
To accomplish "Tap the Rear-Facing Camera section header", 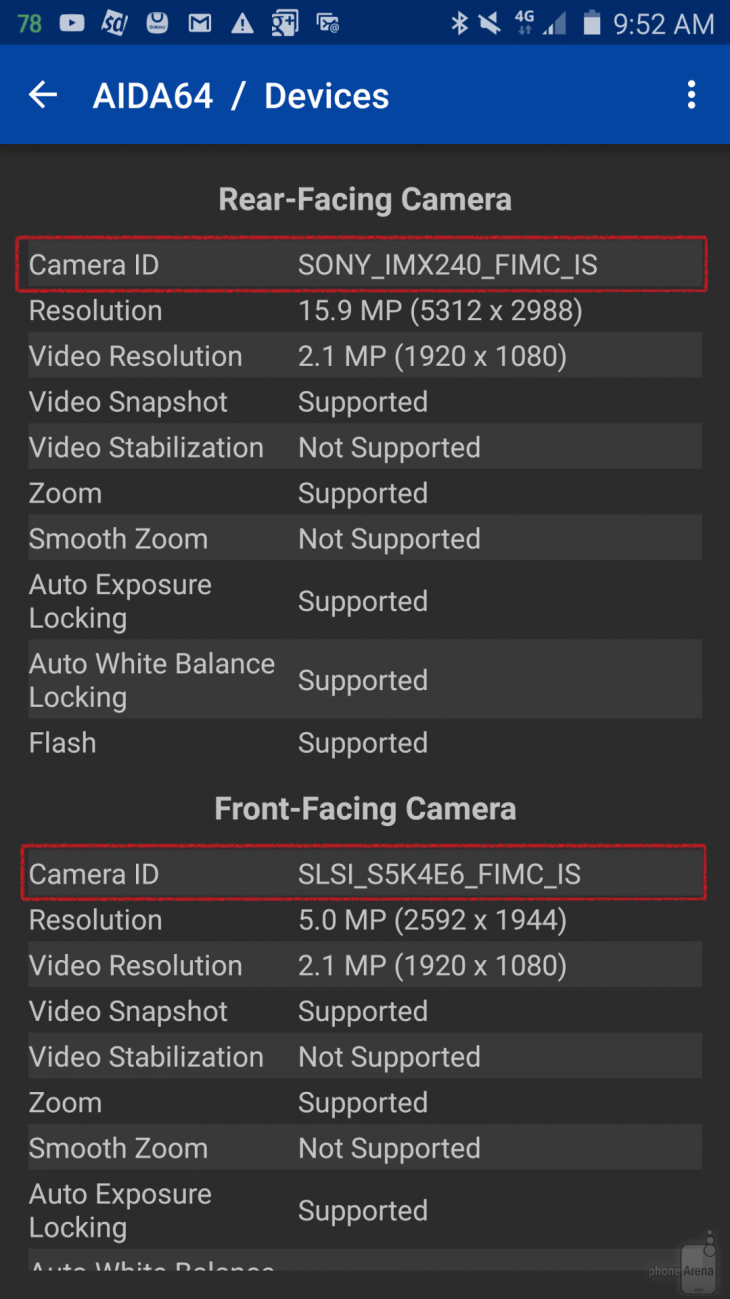I will tap(365, 199).
